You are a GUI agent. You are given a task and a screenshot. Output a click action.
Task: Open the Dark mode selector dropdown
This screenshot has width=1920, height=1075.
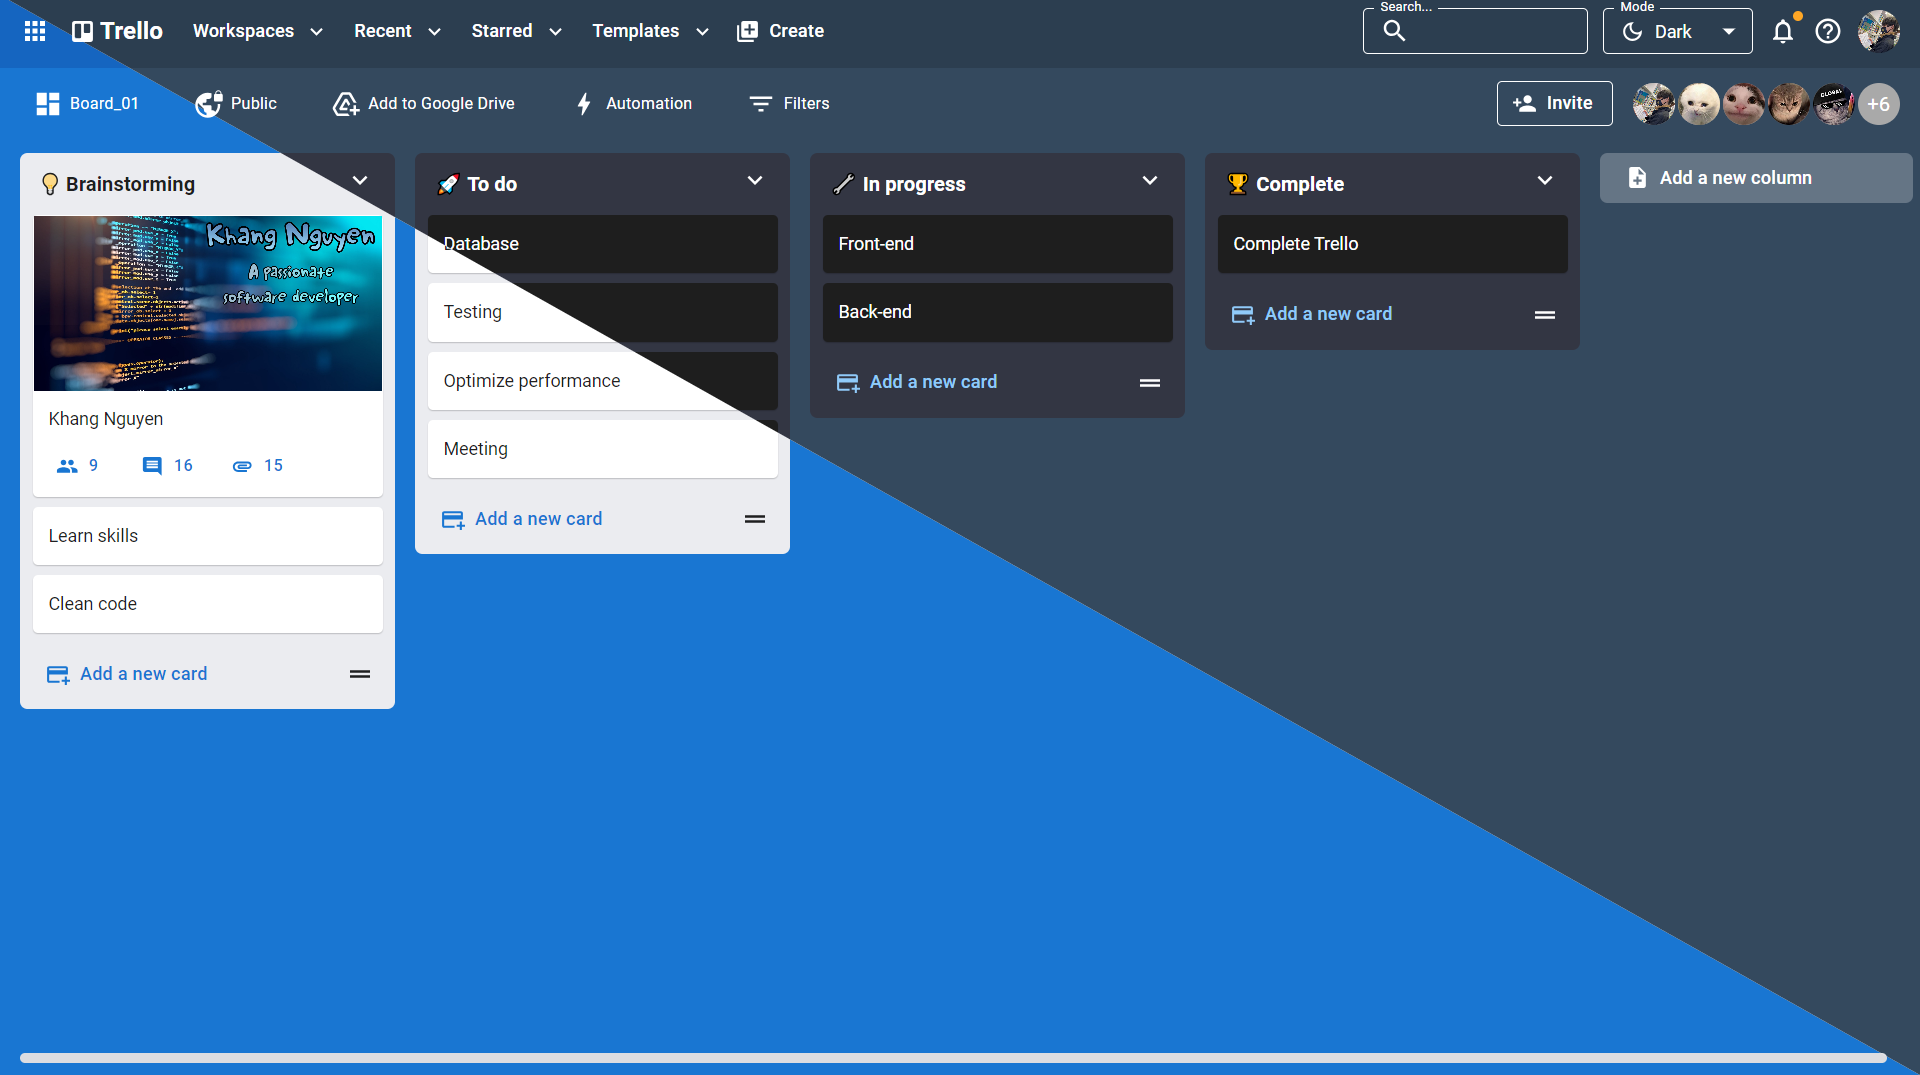click(x=1677, y=32)
